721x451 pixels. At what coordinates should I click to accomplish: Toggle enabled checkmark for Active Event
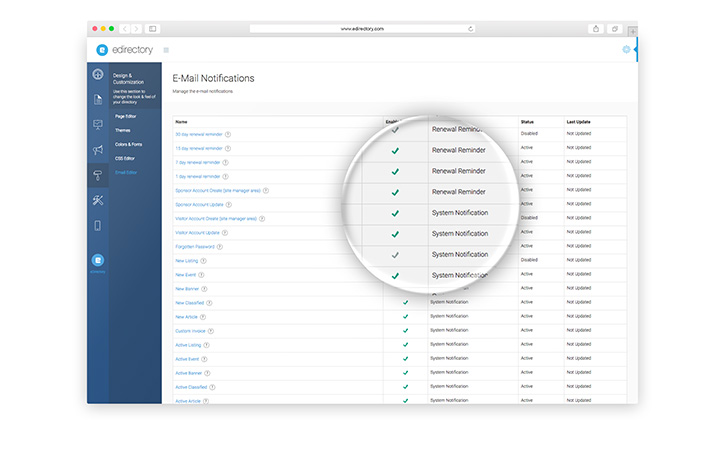pos(406,359)
